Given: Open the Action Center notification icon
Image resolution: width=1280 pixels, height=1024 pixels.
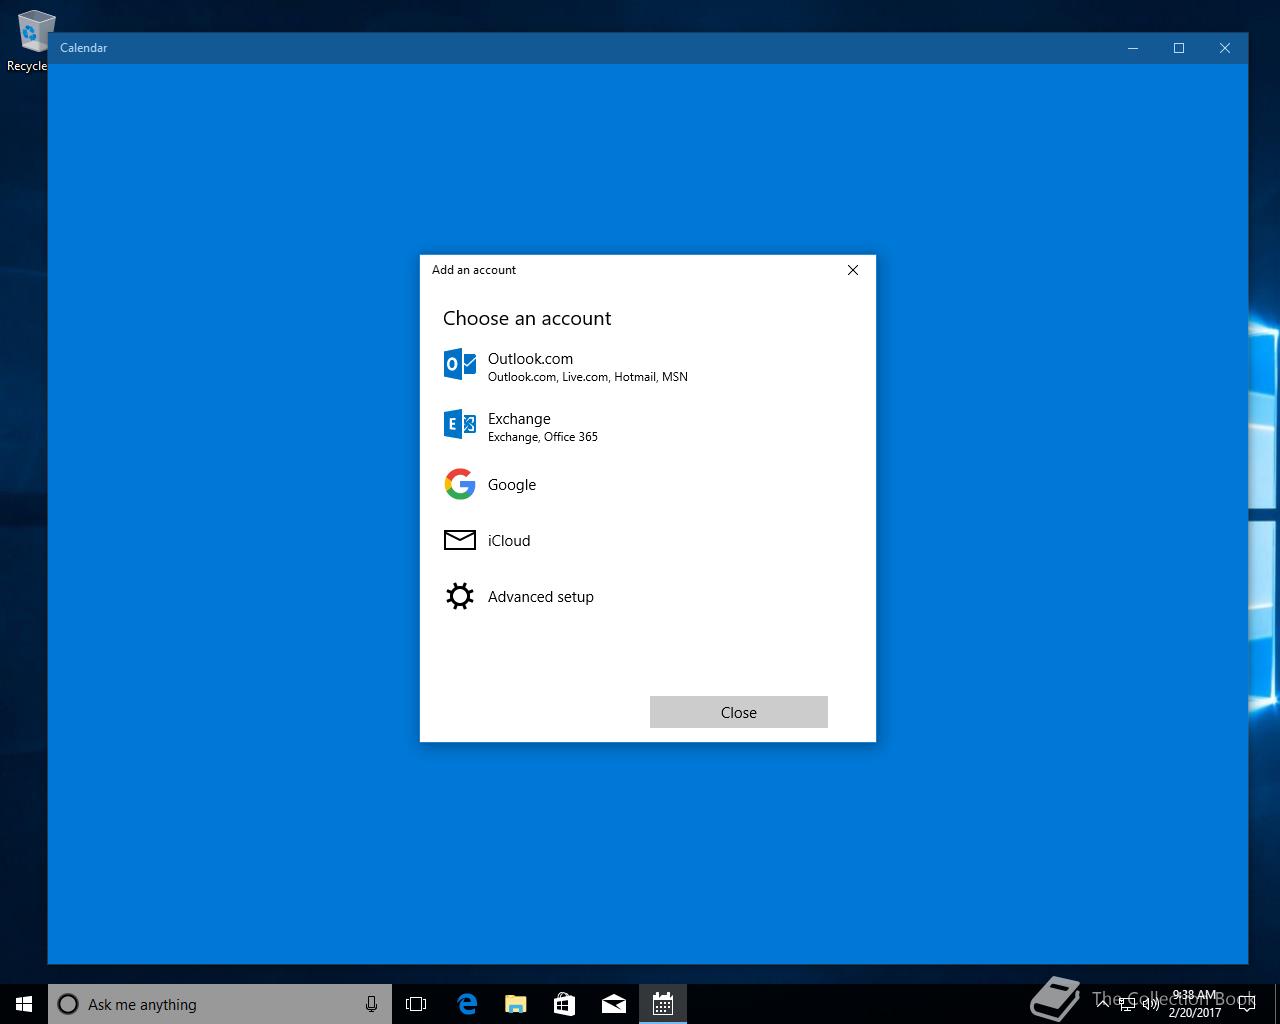Looking at the screenshot, I should pos(1246,1004).
